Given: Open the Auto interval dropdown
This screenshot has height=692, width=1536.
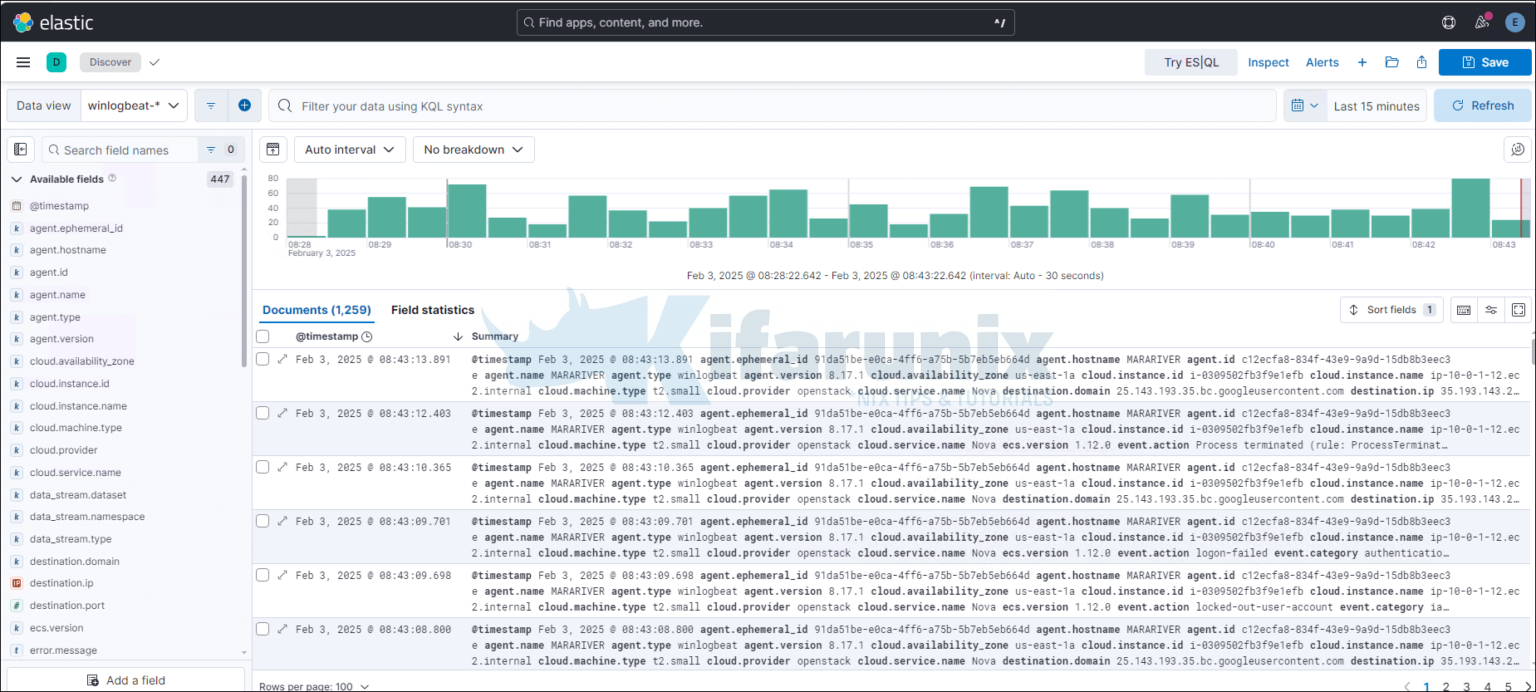Looking at the screenshot, I should coord(349,149).
